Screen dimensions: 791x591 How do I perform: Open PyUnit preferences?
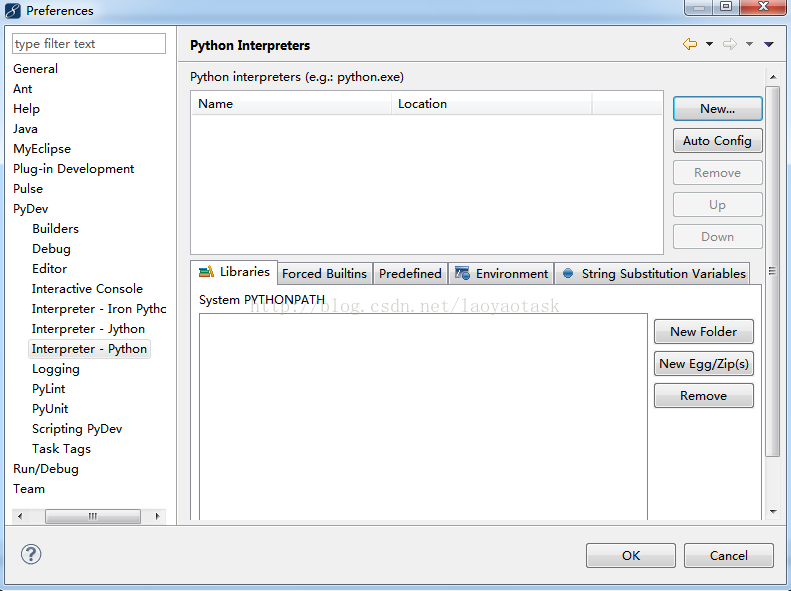[x=50, y=409]
